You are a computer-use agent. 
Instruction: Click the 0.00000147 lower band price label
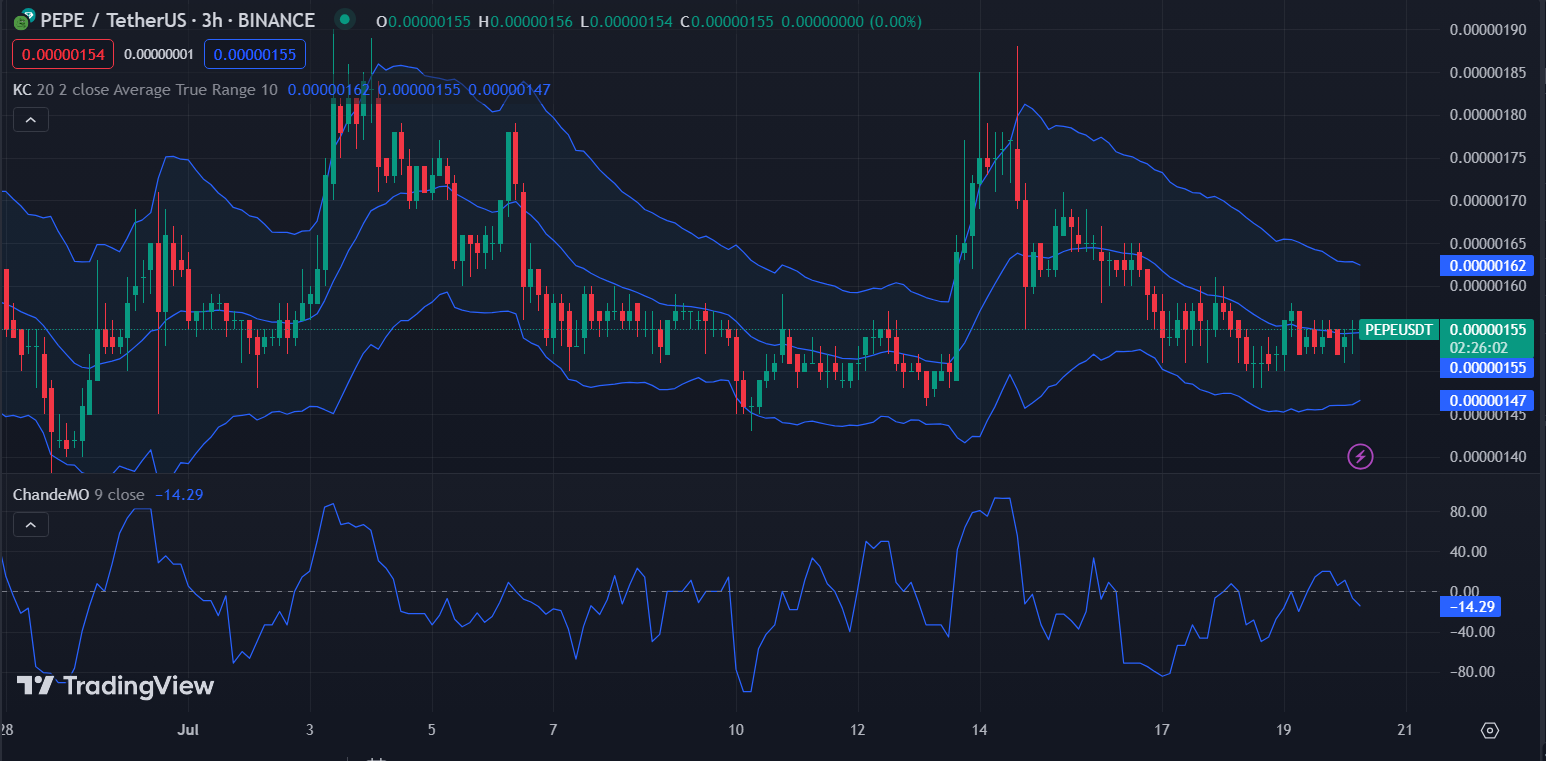(1486, 401)
